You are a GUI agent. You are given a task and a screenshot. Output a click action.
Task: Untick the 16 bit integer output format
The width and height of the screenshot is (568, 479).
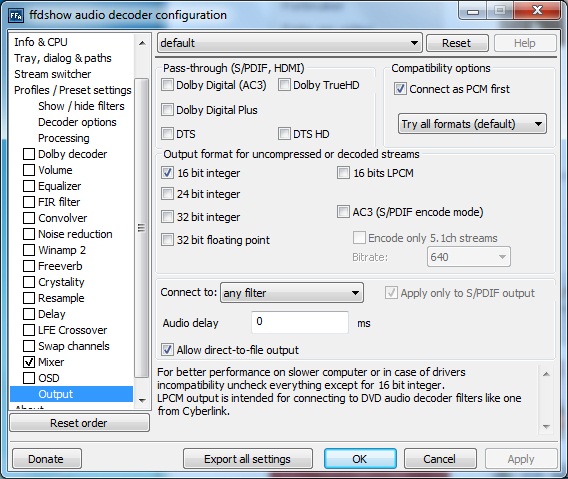(167, 173)
